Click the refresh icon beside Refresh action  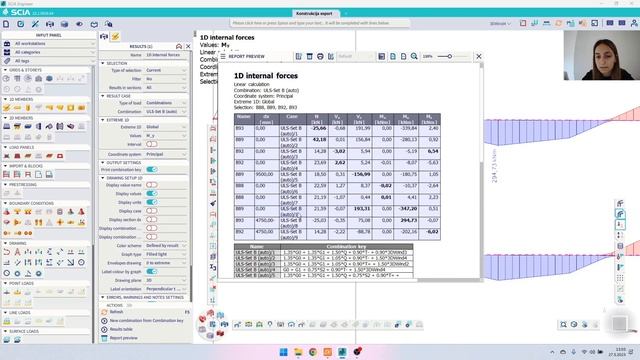[104, 312]
